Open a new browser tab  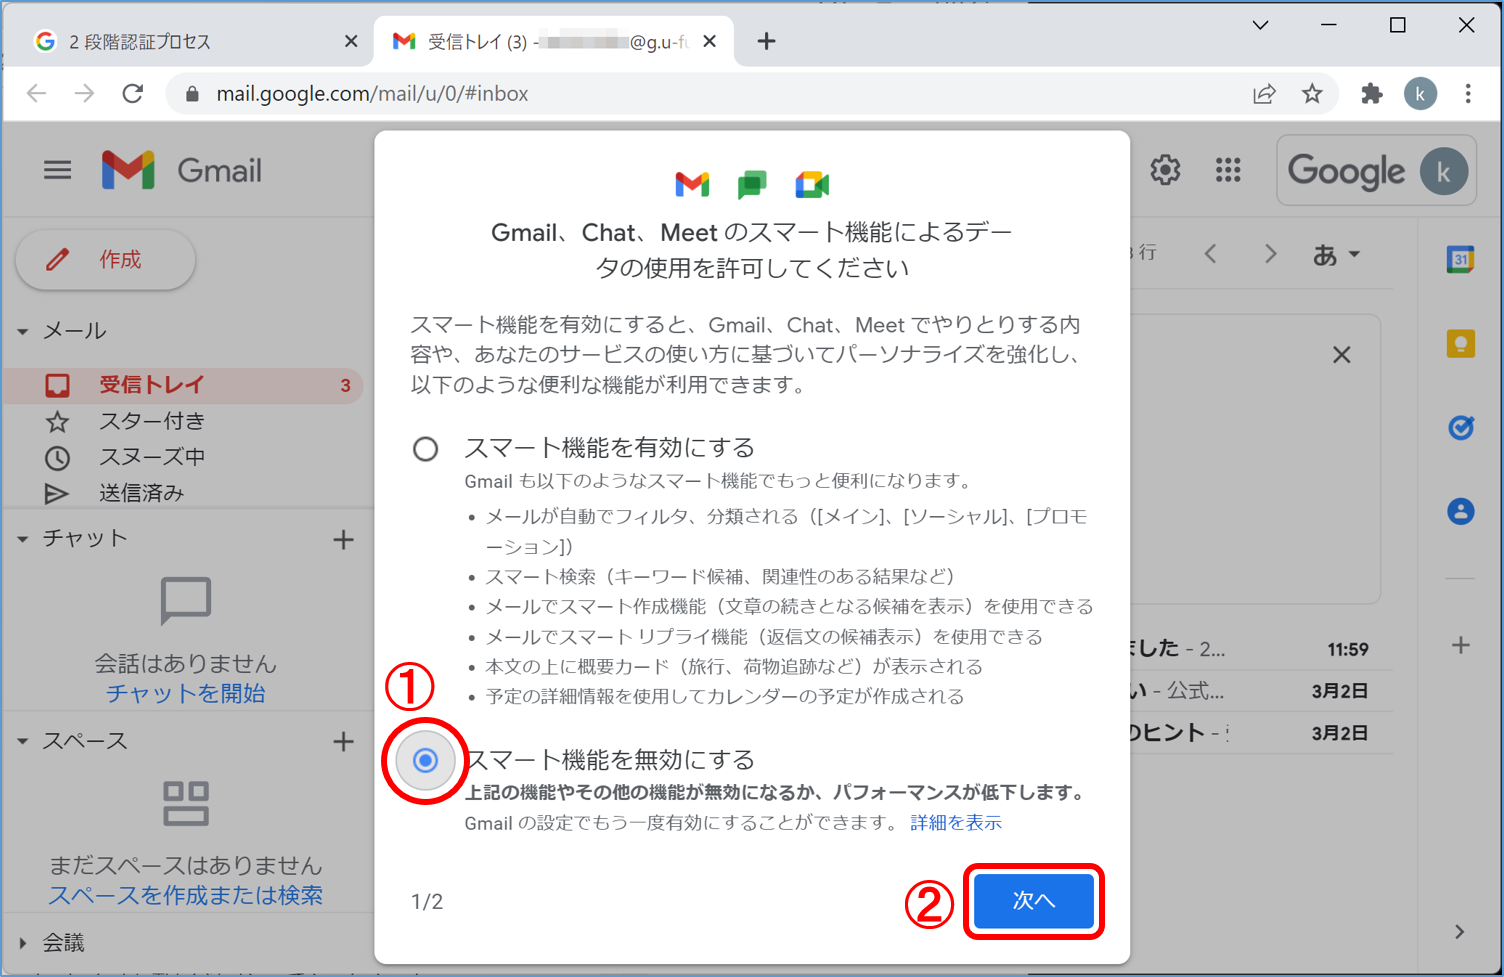766,41
